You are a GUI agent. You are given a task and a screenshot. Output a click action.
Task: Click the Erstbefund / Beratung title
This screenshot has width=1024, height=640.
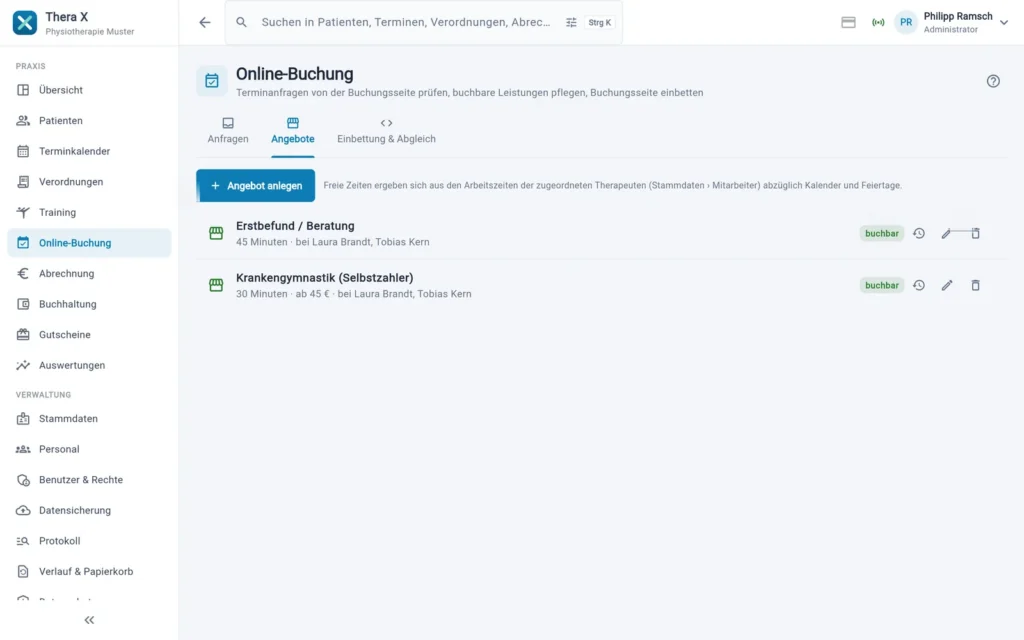pos(295,226)
